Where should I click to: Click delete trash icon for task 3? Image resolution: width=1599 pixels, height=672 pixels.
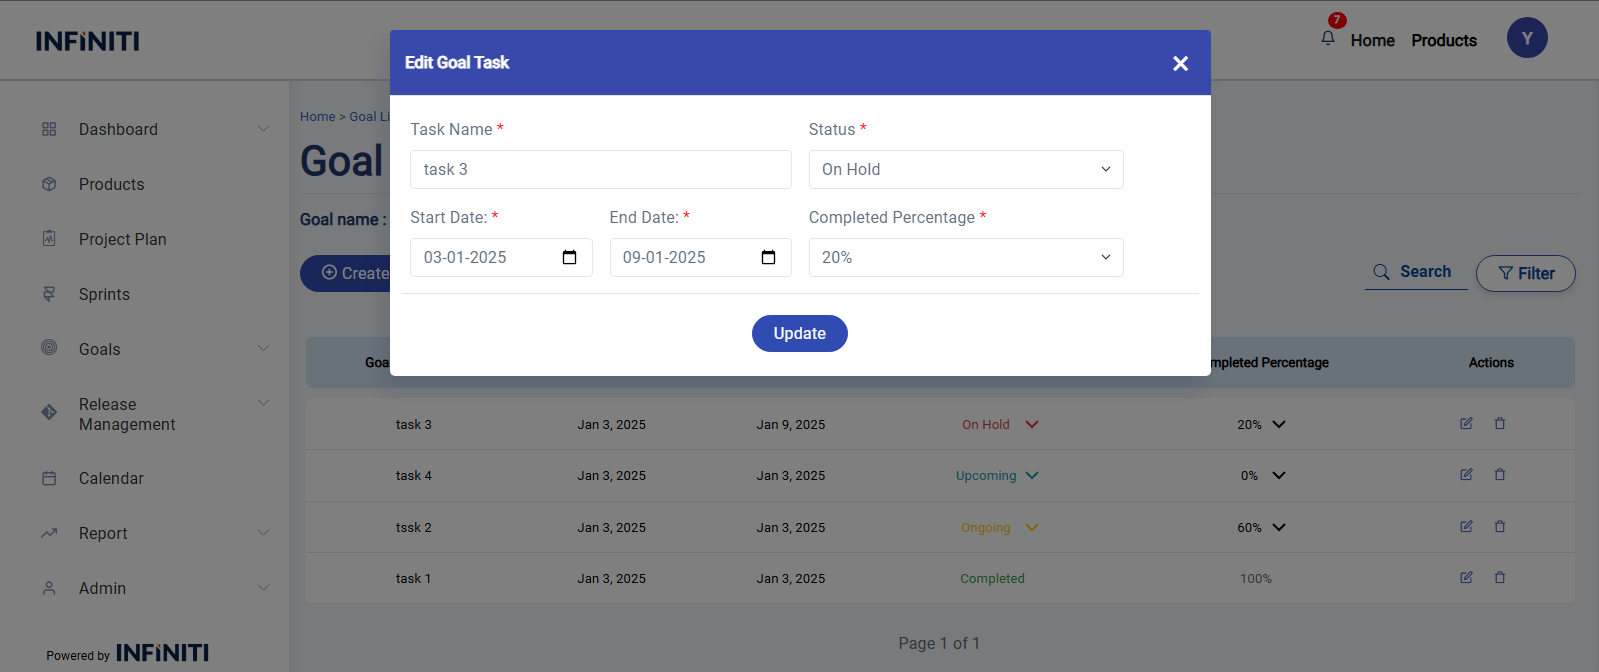coord(1500,424)
